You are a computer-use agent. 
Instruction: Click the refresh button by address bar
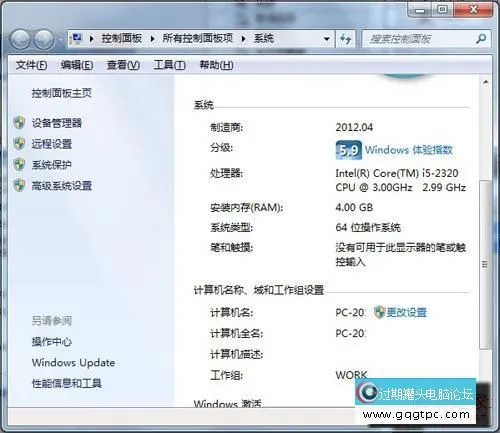(x=345, y=39)
